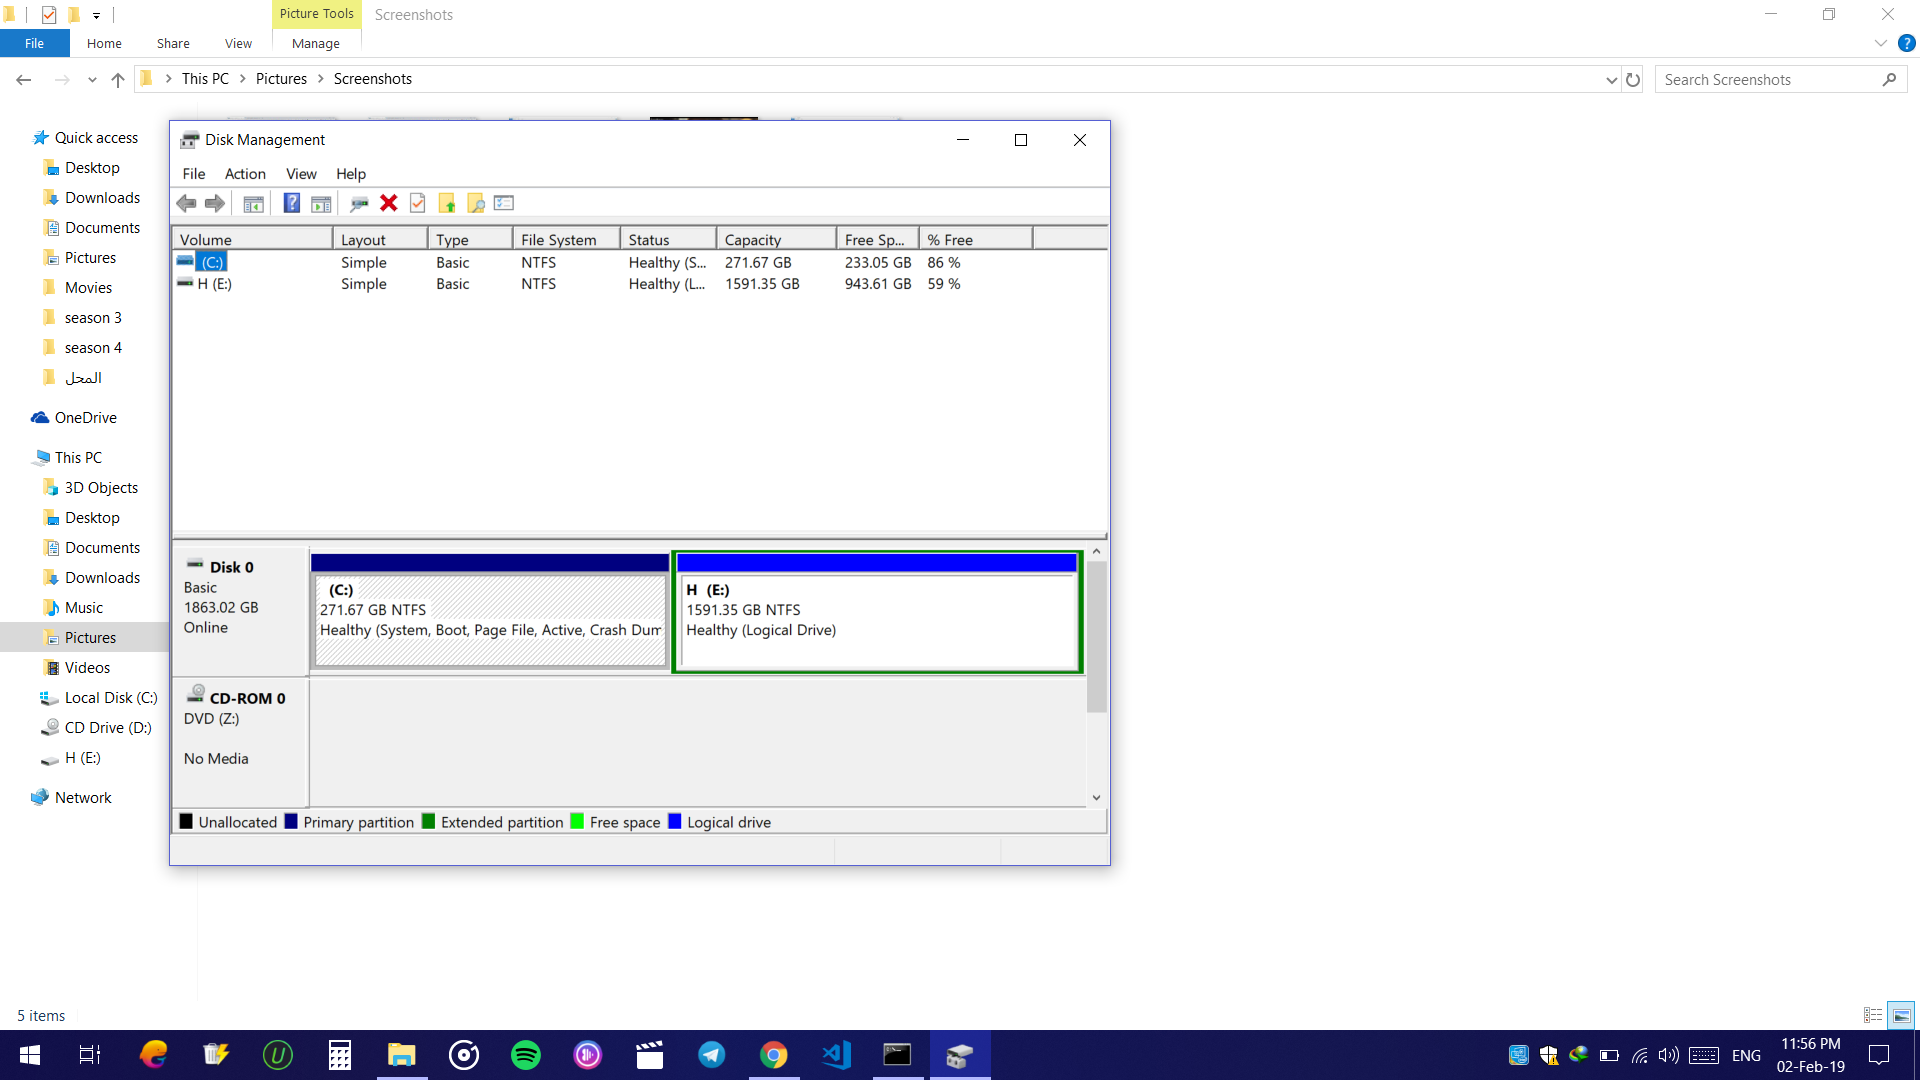The image size is (1920, 1080).
Task: Select the H (E:) partition block
Action: pos(877,620)
